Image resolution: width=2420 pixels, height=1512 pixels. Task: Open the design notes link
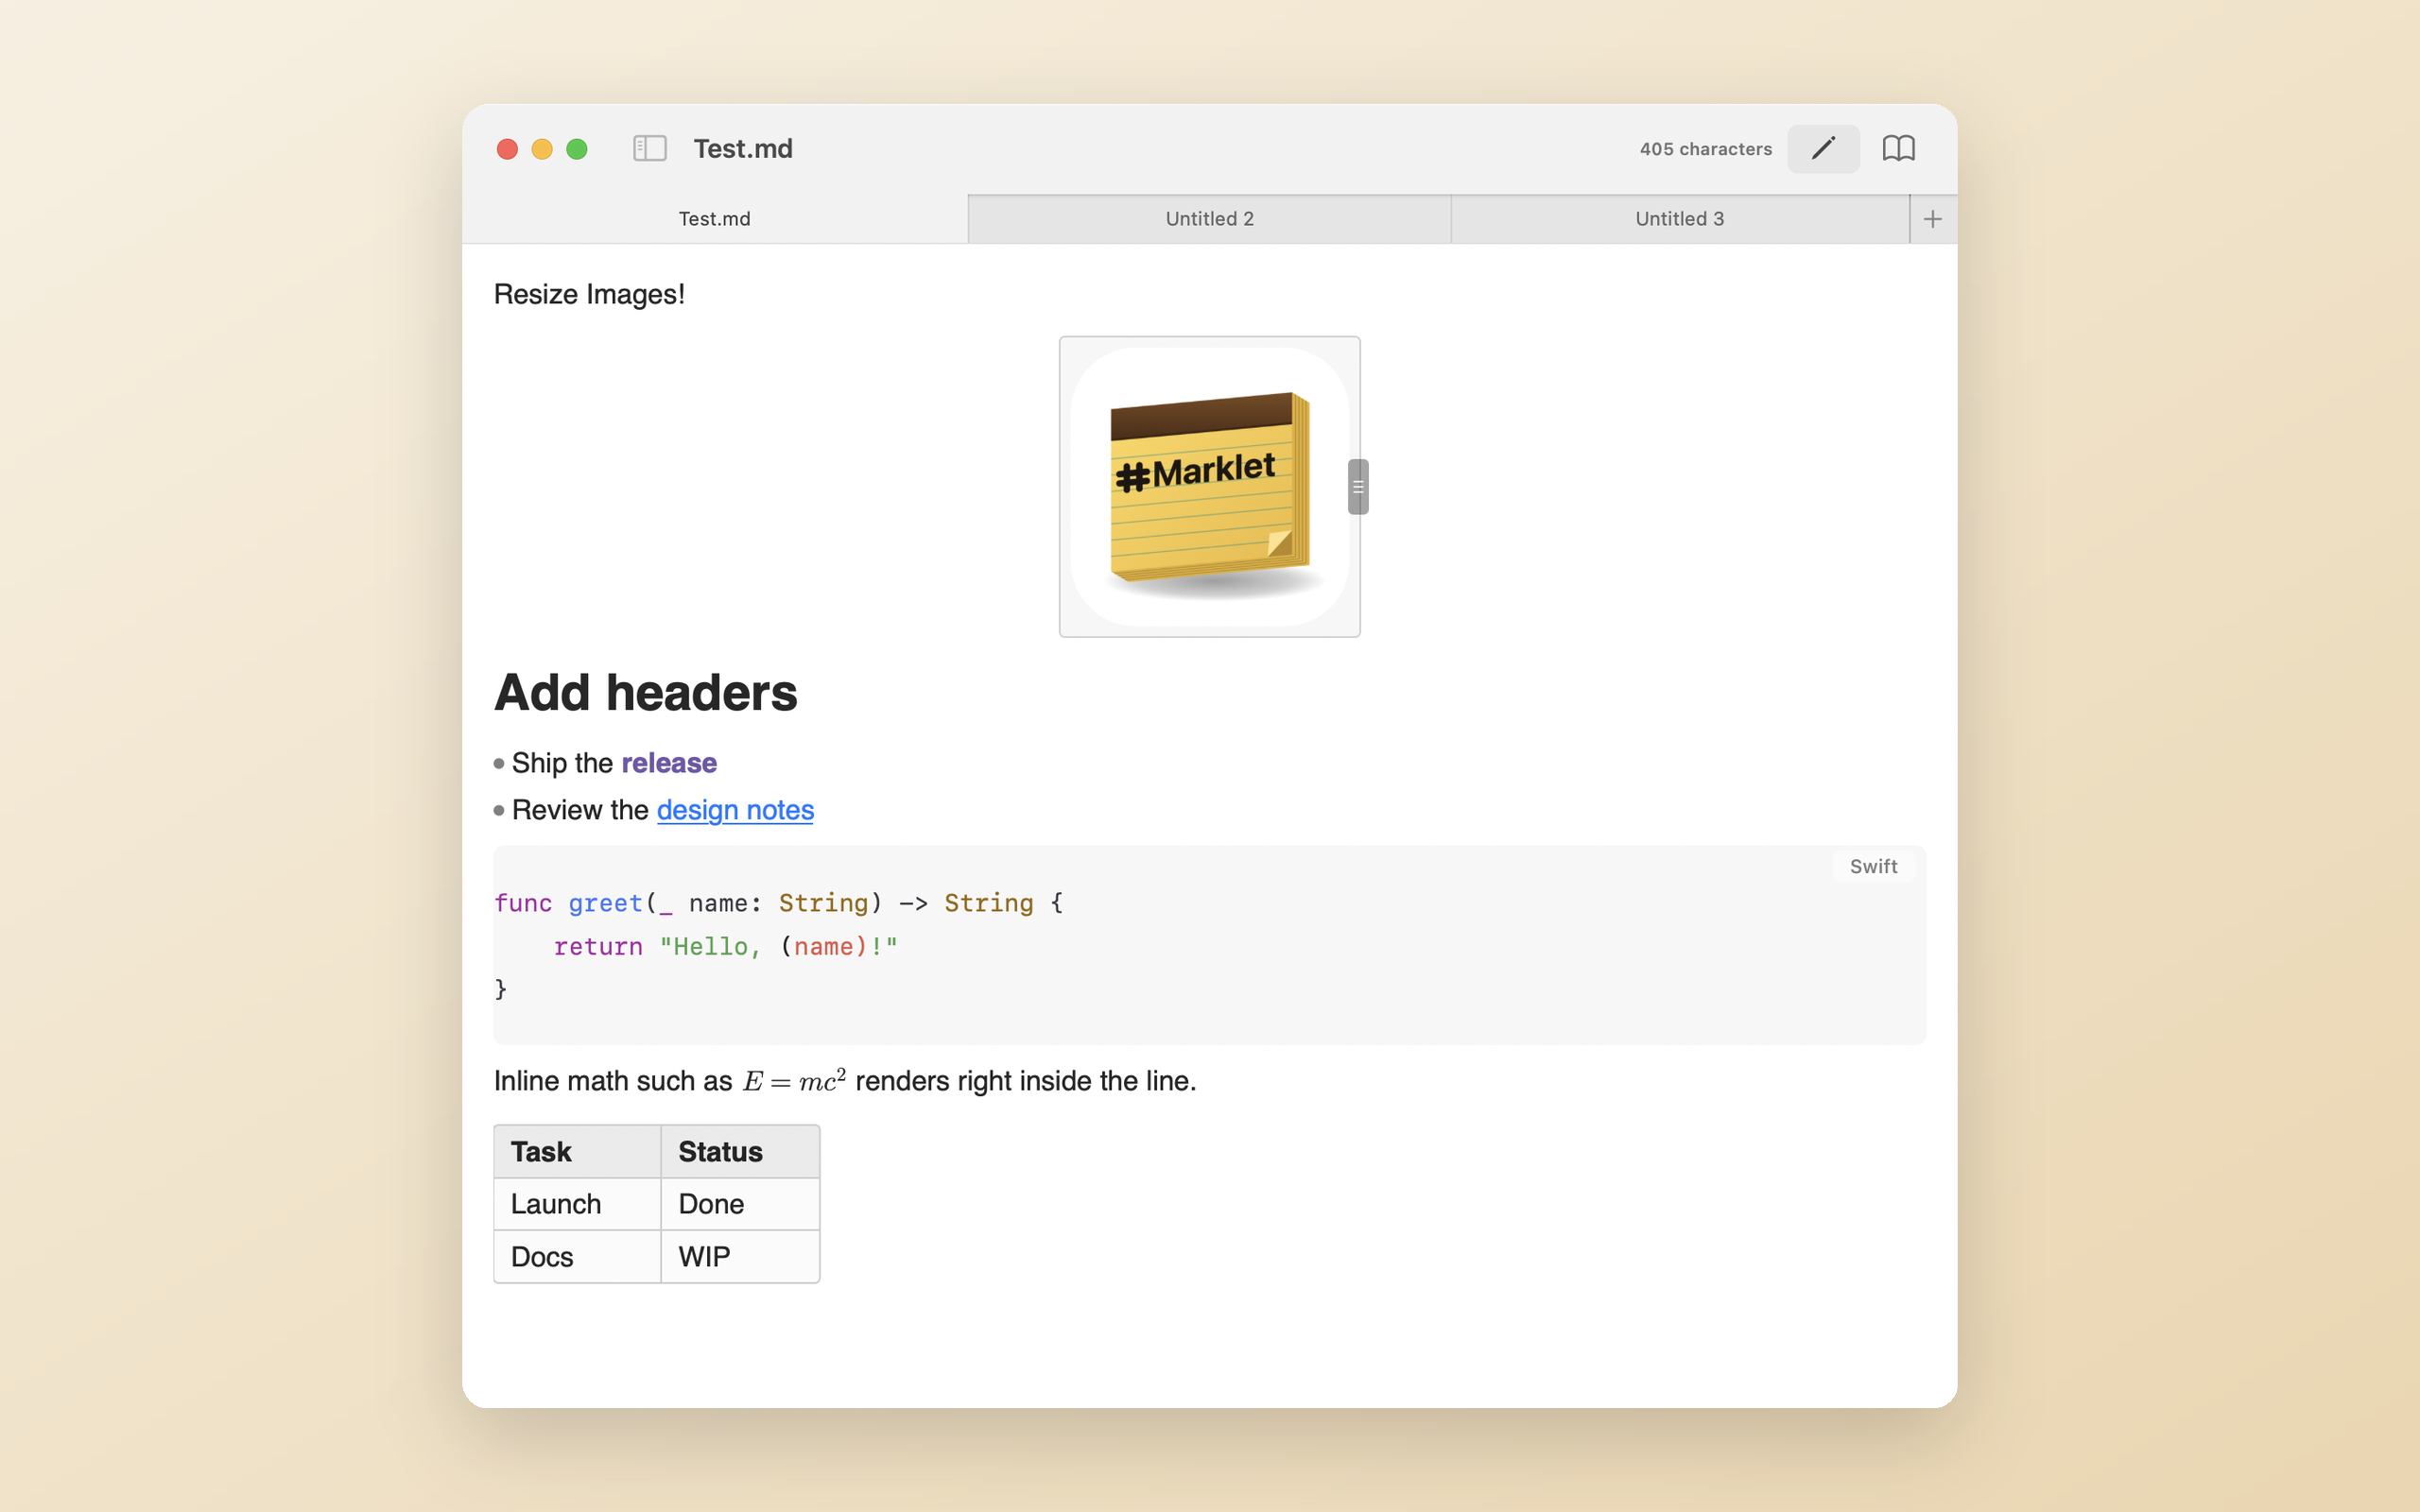point(735,810)
